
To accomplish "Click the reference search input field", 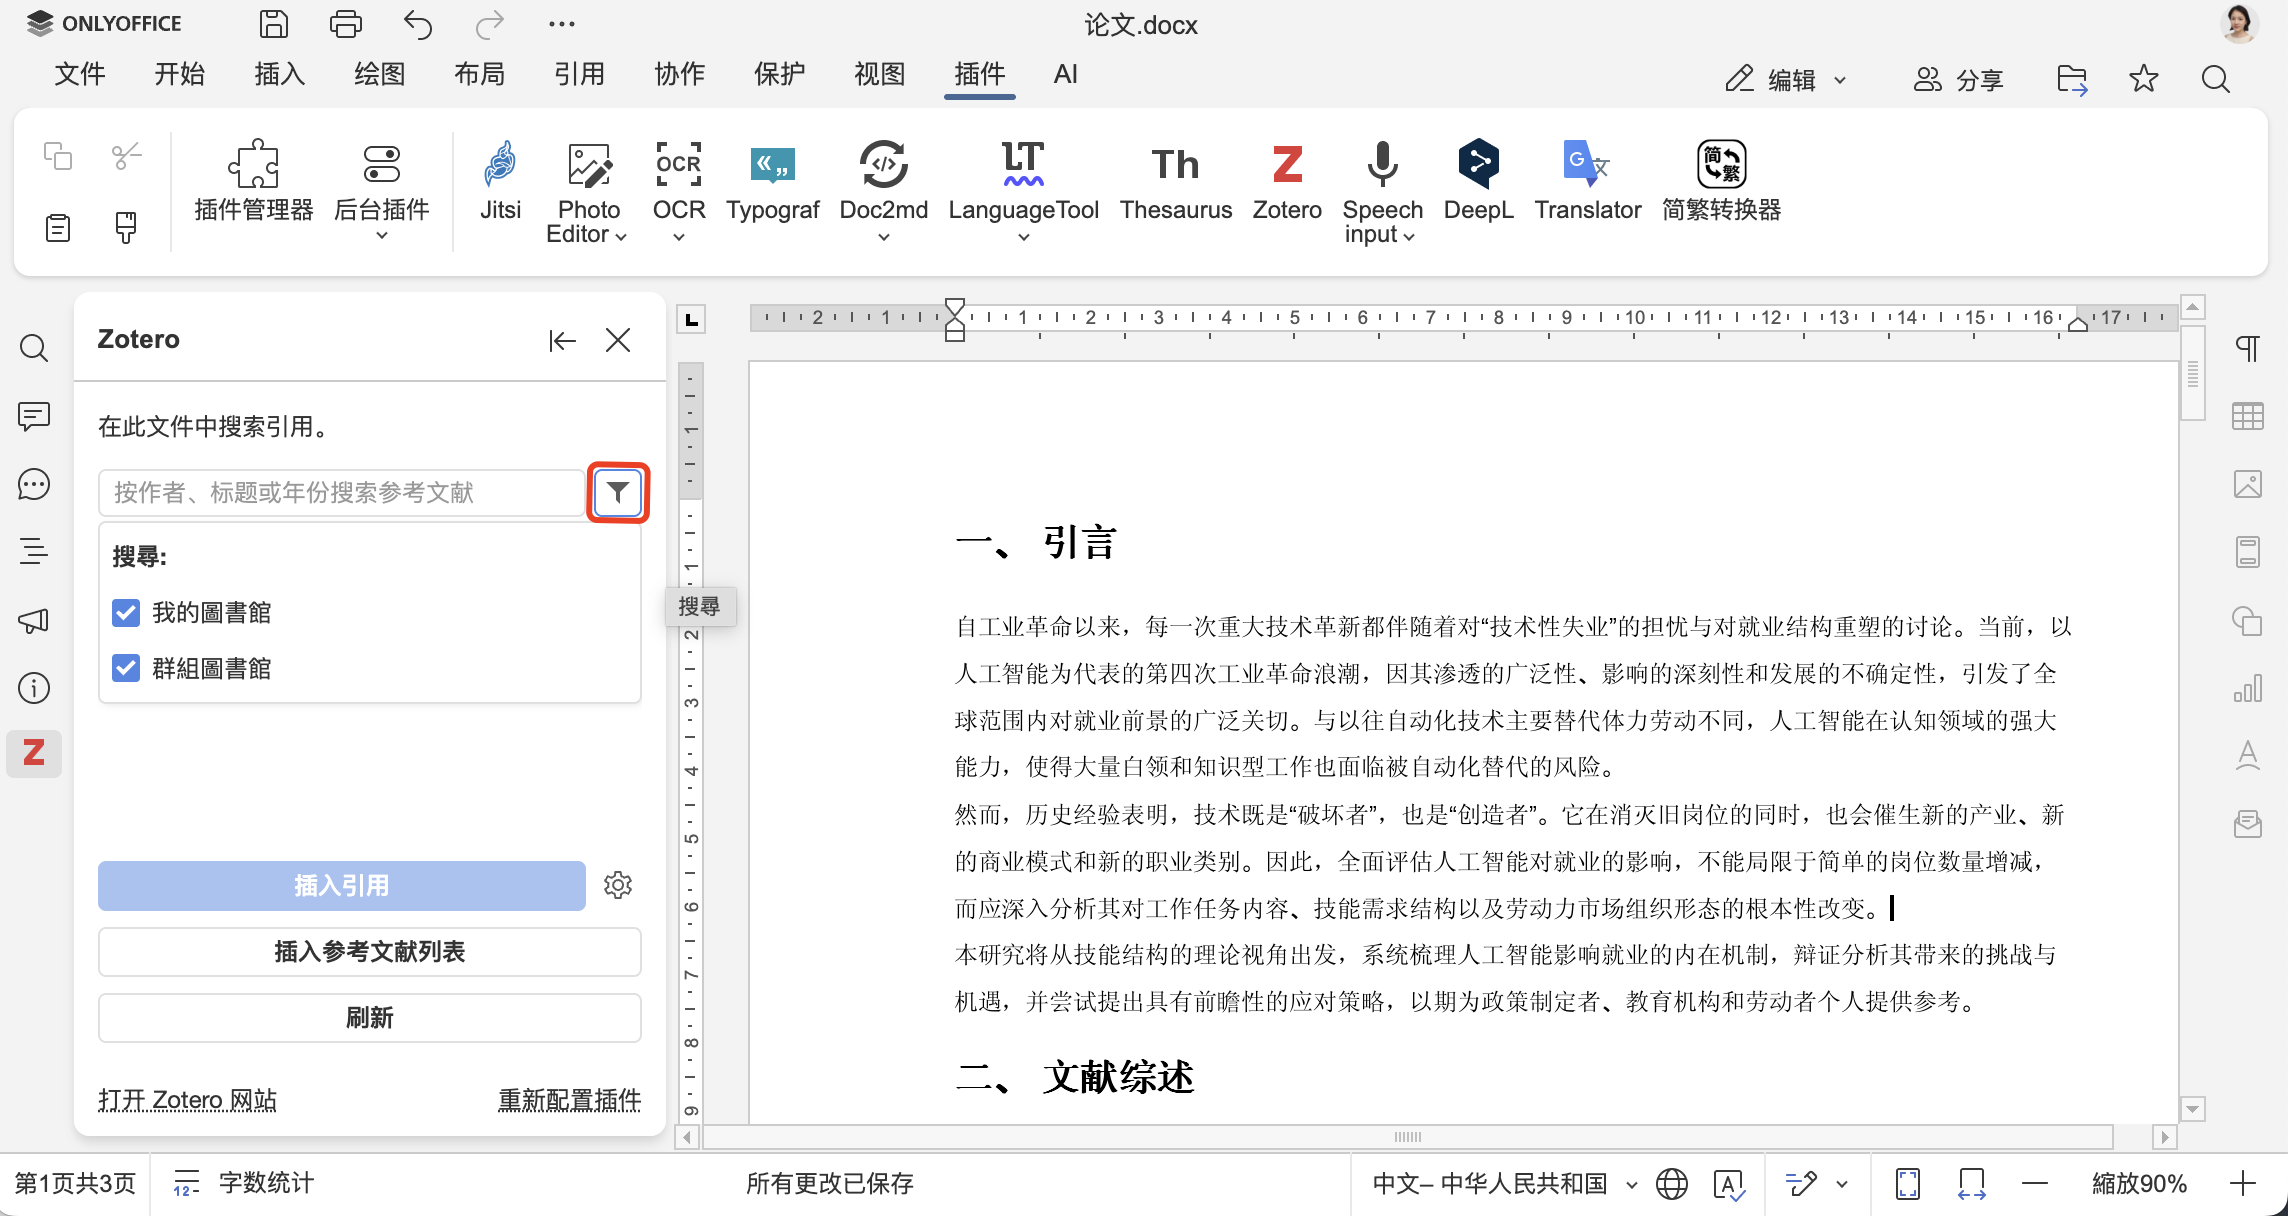I will pos(340,492).
